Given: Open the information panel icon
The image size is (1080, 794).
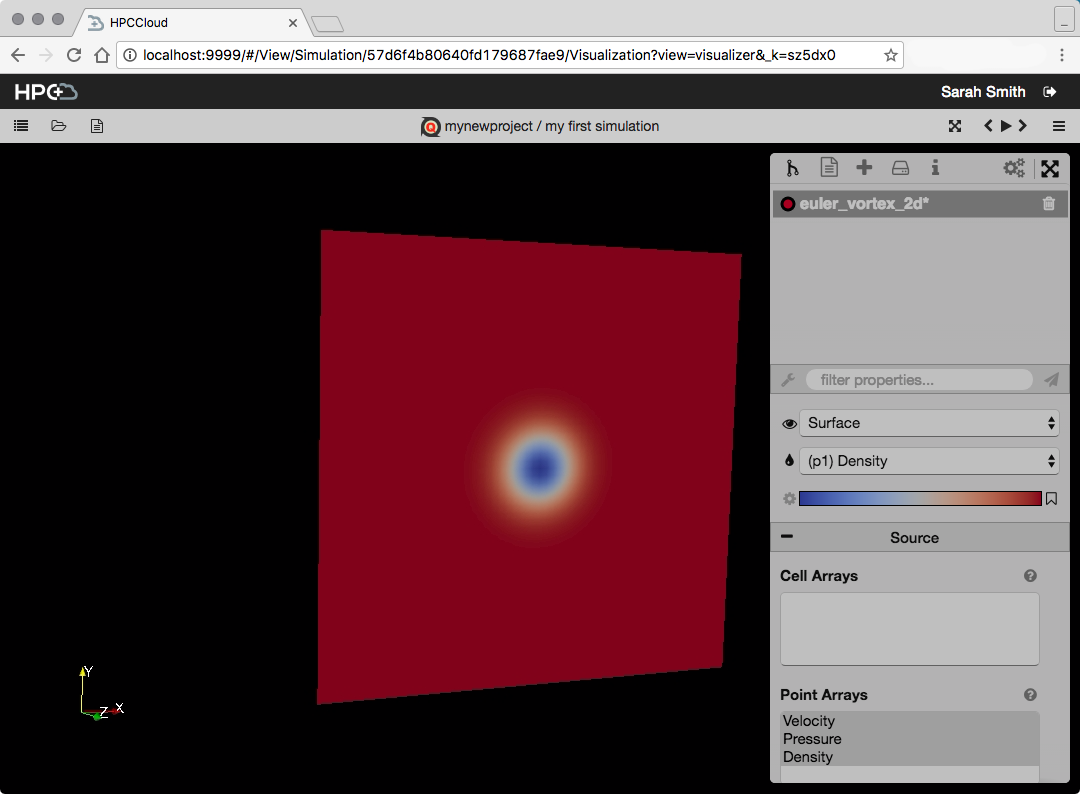Looking at the screenshot, I should [935, 168].
